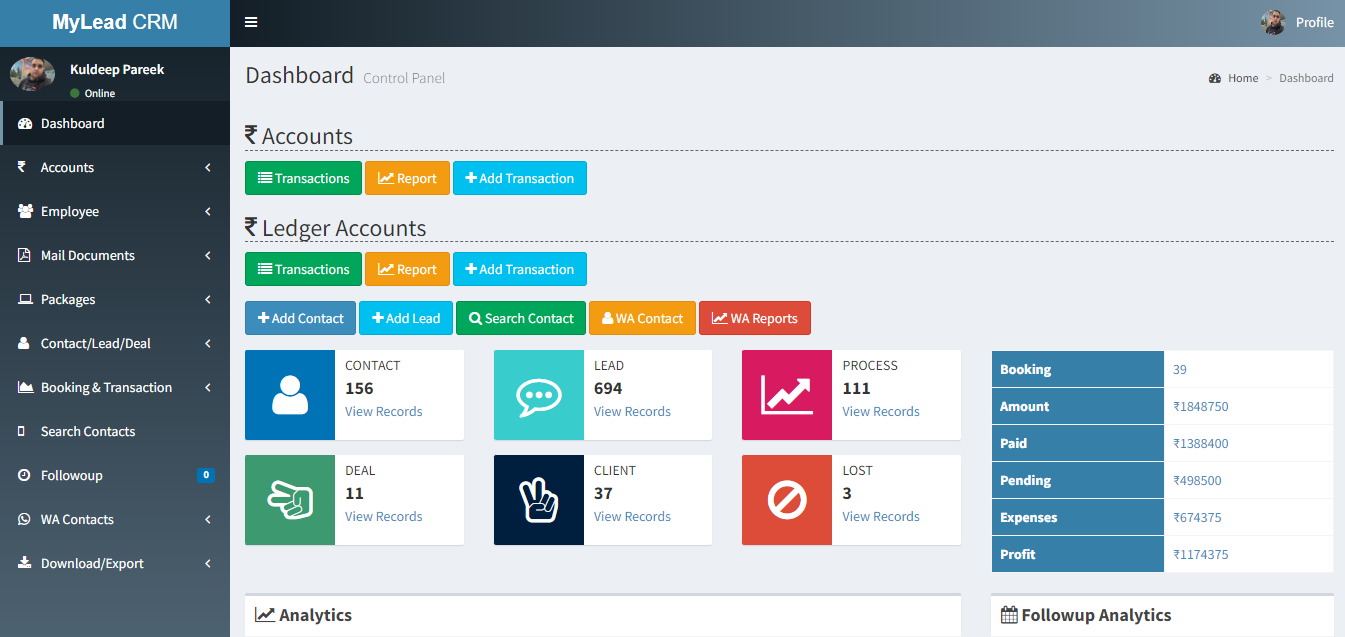The height and width of the screenshot is (637, 1345).
Task: View Records for Lead card
Action: [632, 412]
